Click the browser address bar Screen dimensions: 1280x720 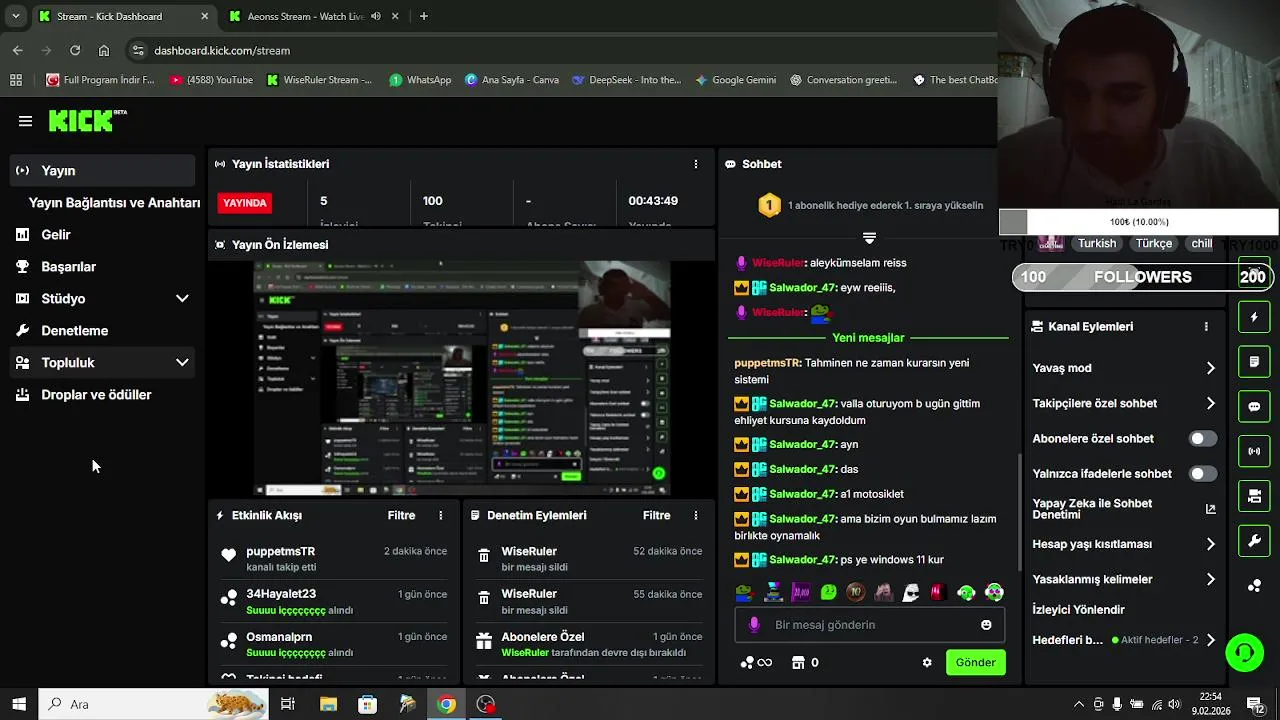pos(560,50)
